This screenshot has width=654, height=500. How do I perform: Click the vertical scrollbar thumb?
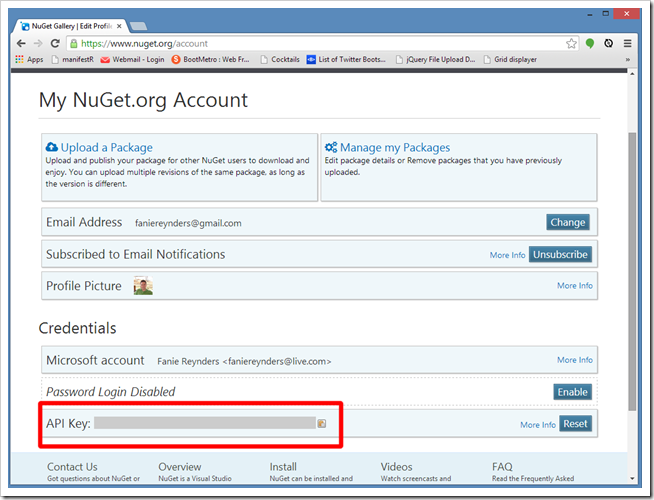pos(632,271)
